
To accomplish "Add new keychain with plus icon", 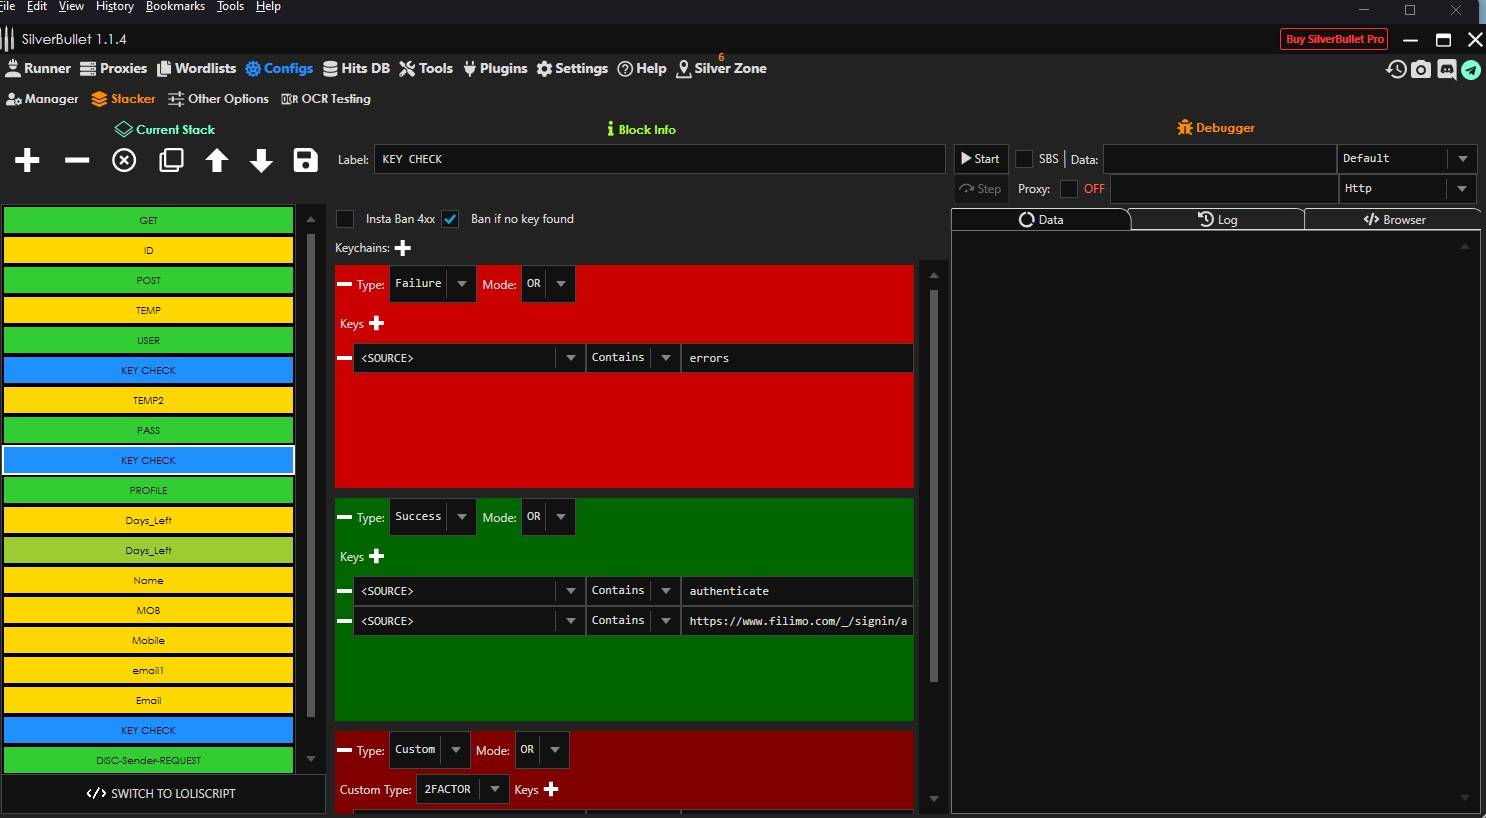I will pyautogui.click(x=403, y=248).
